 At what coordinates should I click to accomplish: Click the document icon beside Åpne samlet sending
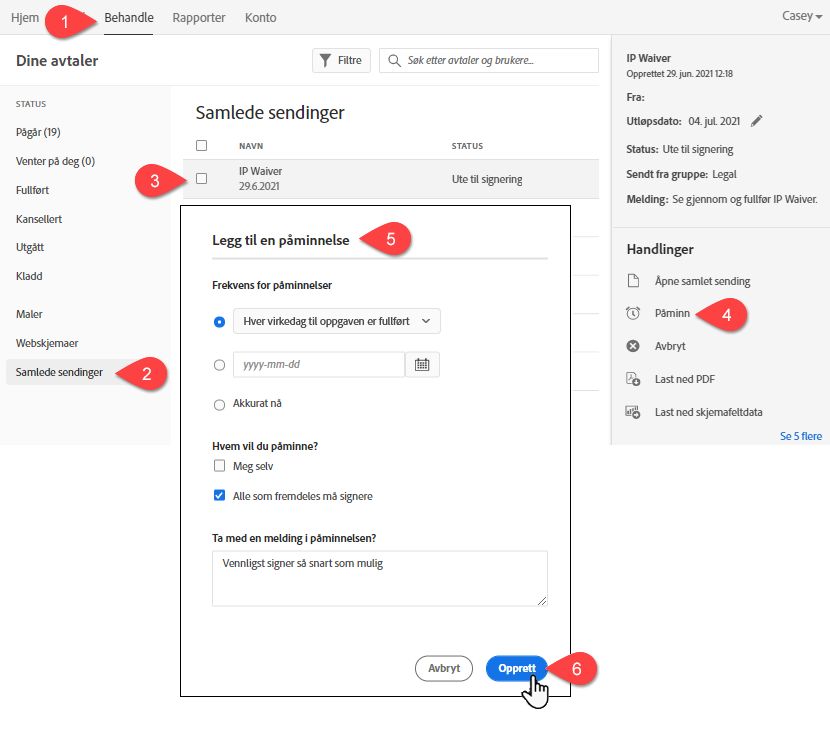633,281
